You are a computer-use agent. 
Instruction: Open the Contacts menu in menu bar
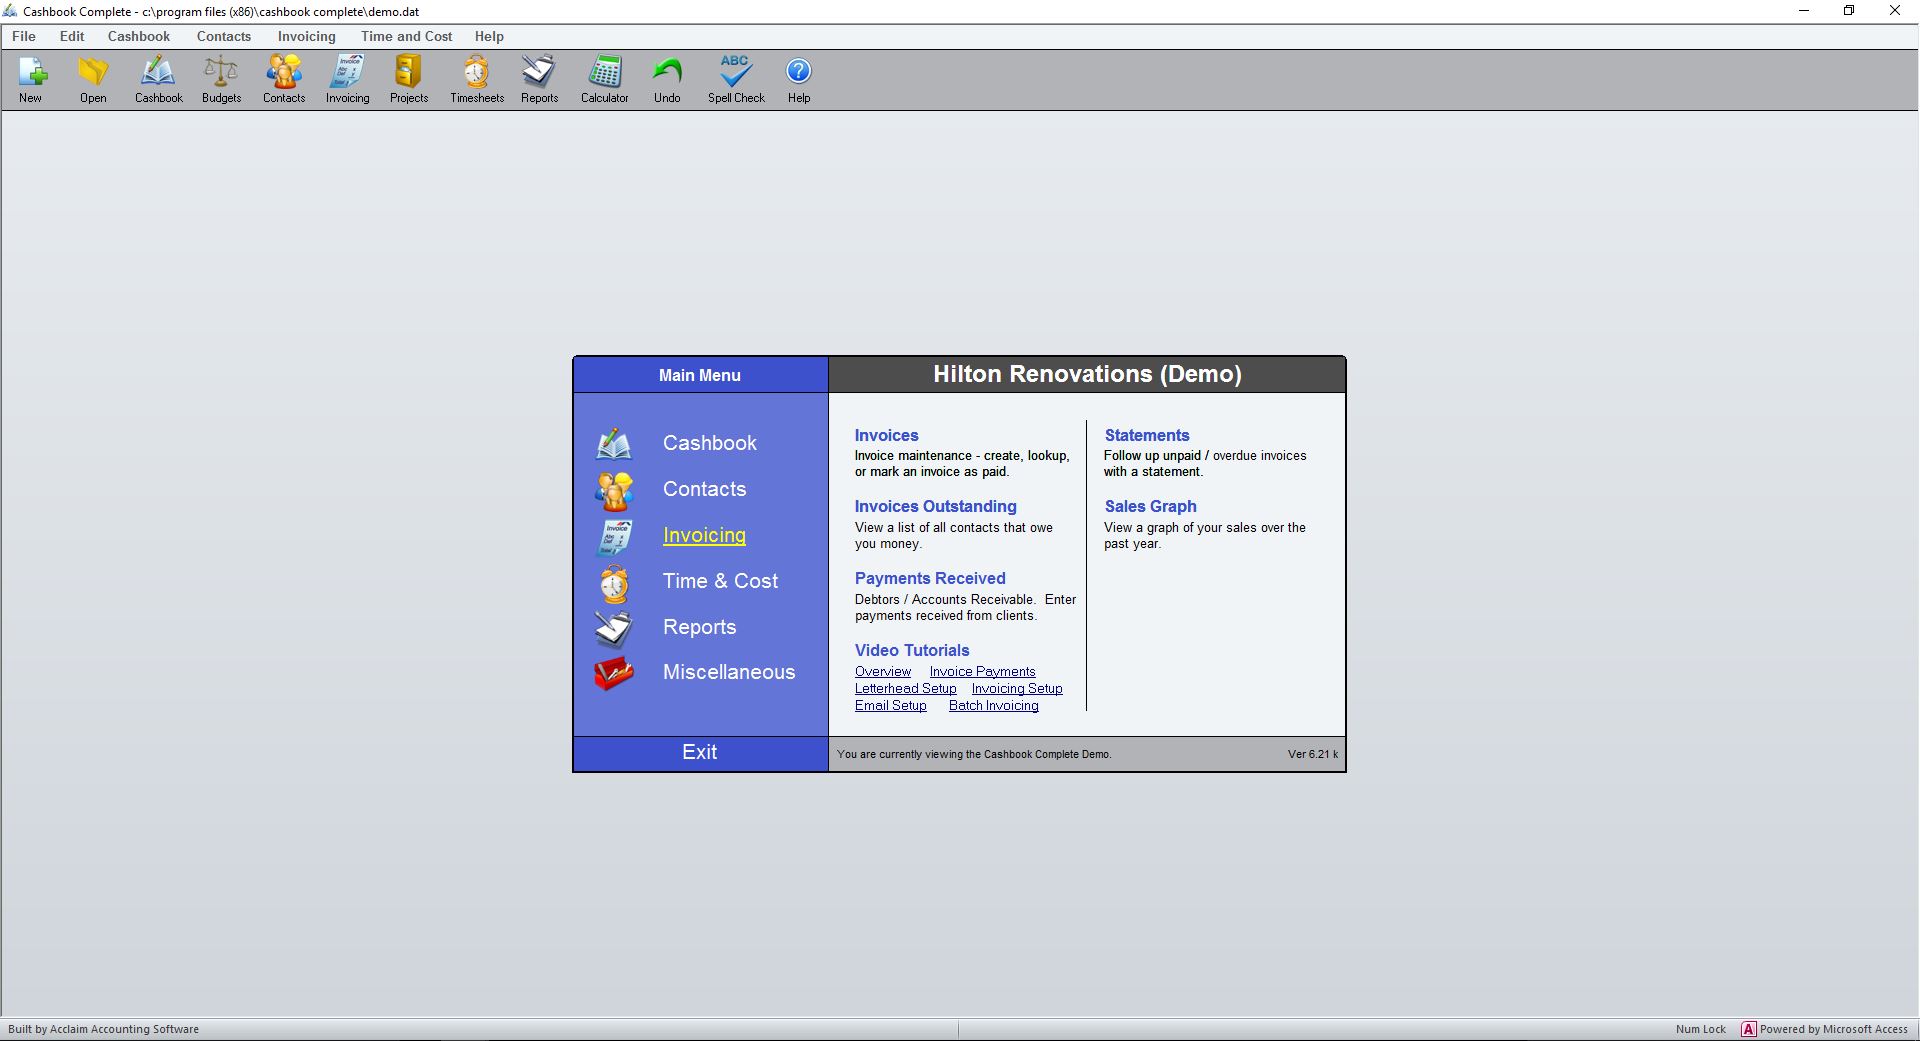tap(224, 36)
